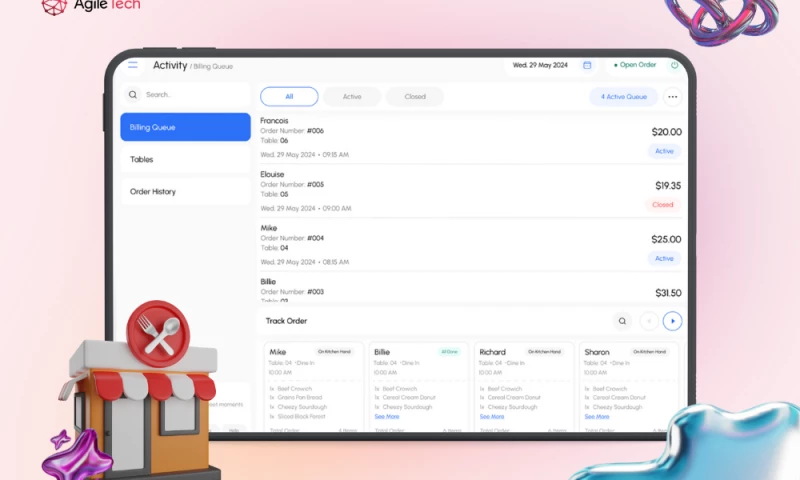The image size is (800, 480).
Task: Click the calendar icon beside the date
Action: tap(587, 65)
